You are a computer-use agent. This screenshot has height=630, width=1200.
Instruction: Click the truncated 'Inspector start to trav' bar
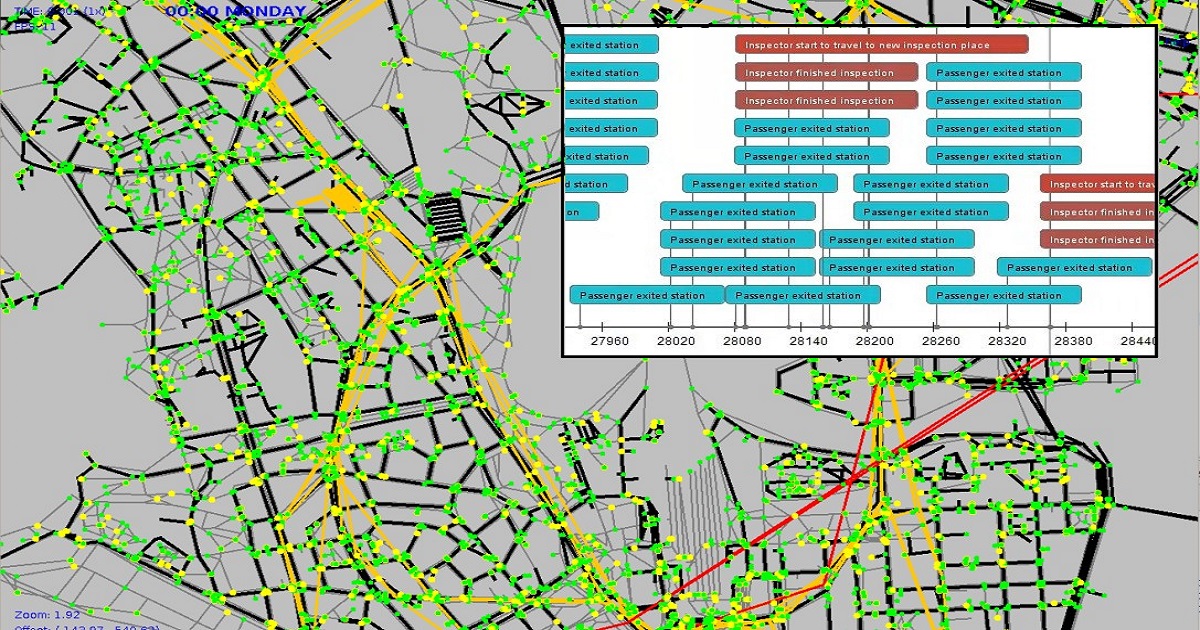pyautogui.click(x=1098, y=184)
